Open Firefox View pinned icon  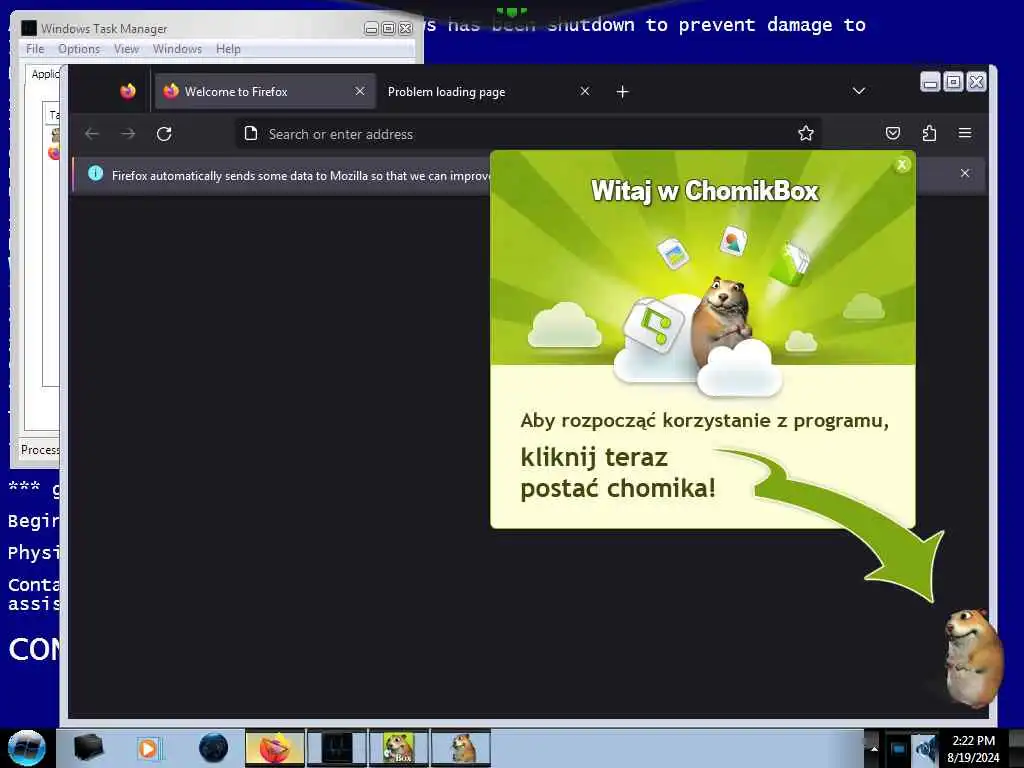128,91
